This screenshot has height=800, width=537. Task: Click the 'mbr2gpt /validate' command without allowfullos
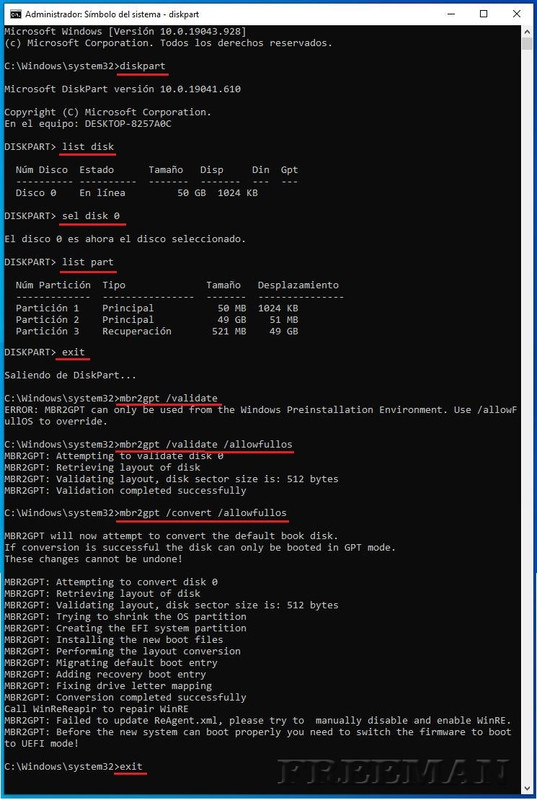coord(168,398)
